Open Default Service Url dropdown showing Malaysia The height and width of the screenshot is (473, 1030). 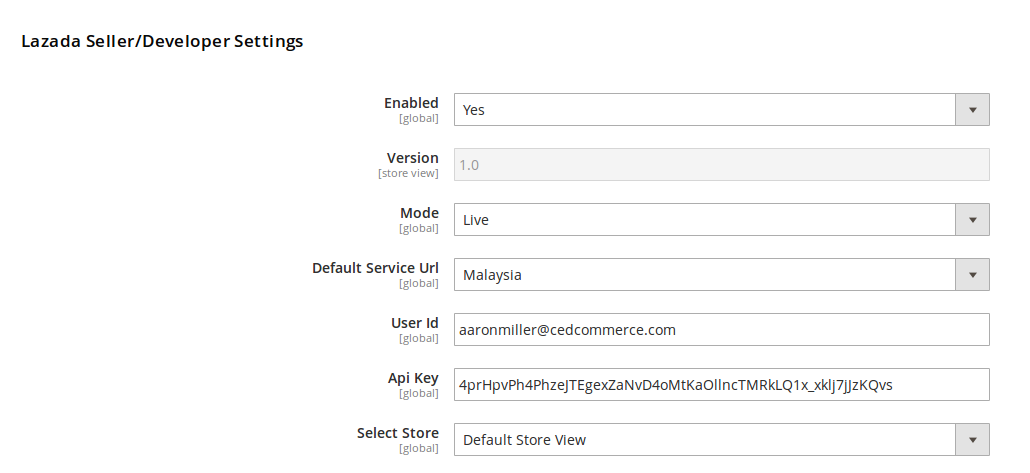click(x=721, y=275)
